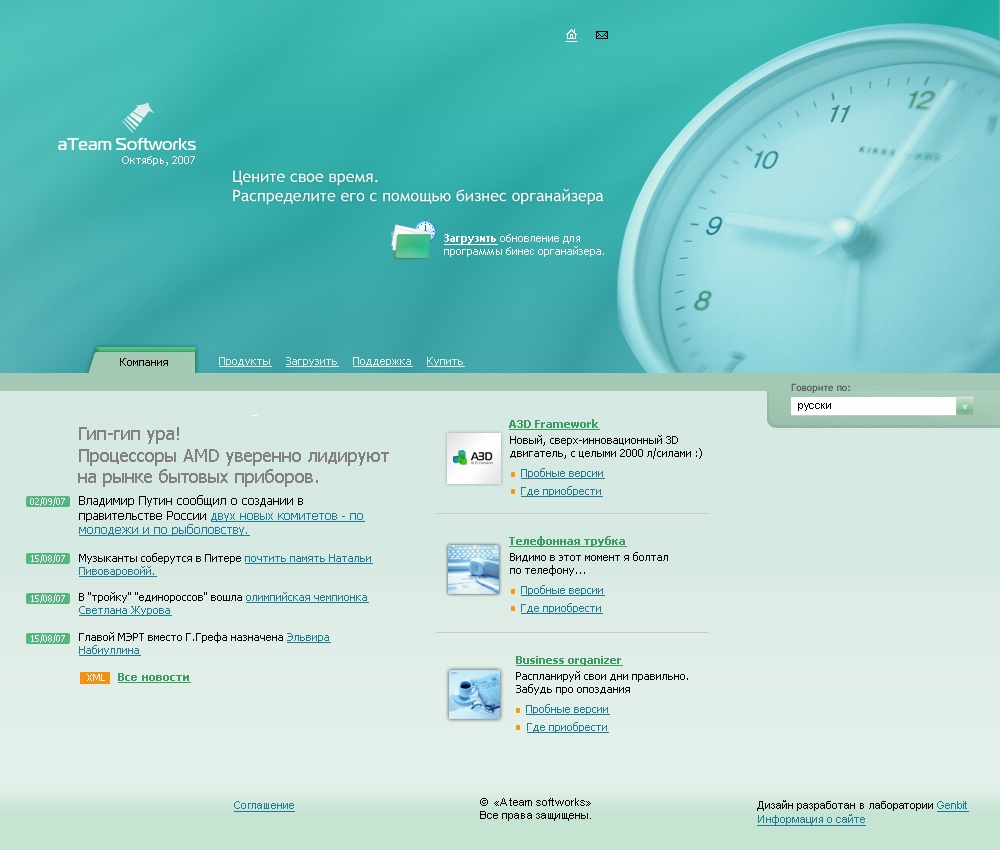Image resolution: width=1000 pixels, height=850 pixels.
Task: Click the orange XML feed icon
Action: [95, 678]
